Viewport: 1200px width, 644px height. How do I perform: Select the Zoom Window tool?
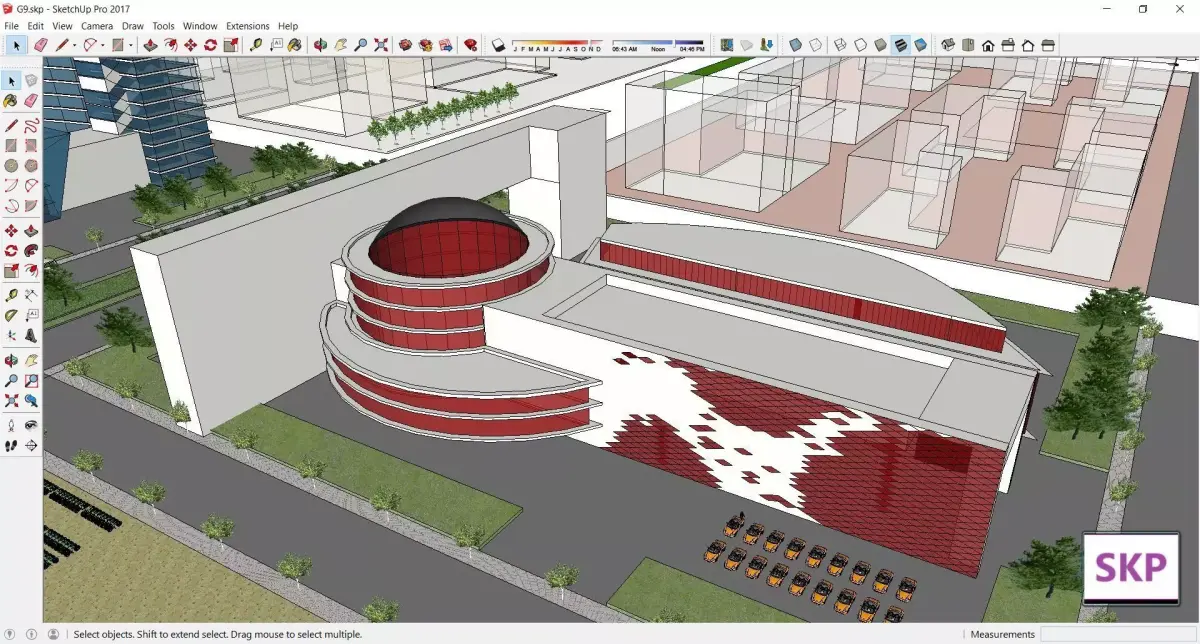[x=31, y=381]
